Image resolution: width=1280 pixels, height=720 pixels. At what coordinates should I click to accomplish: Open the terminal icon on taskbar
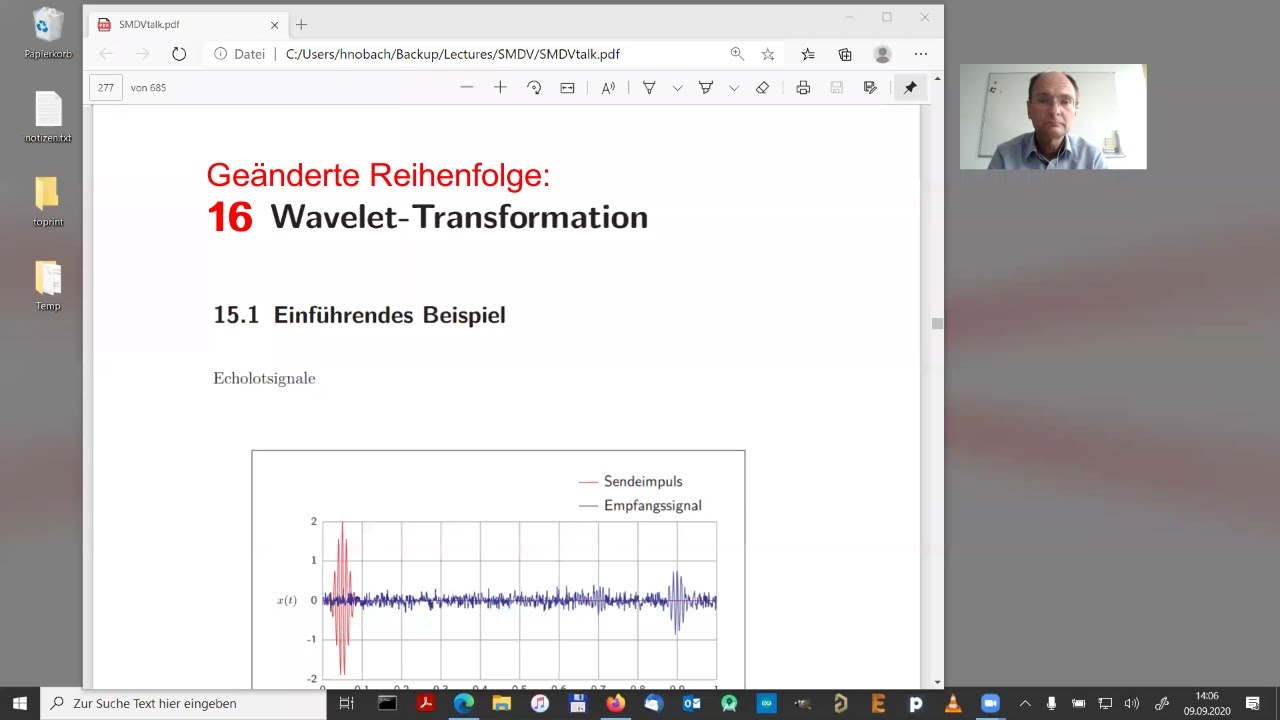tap(387, 703)
